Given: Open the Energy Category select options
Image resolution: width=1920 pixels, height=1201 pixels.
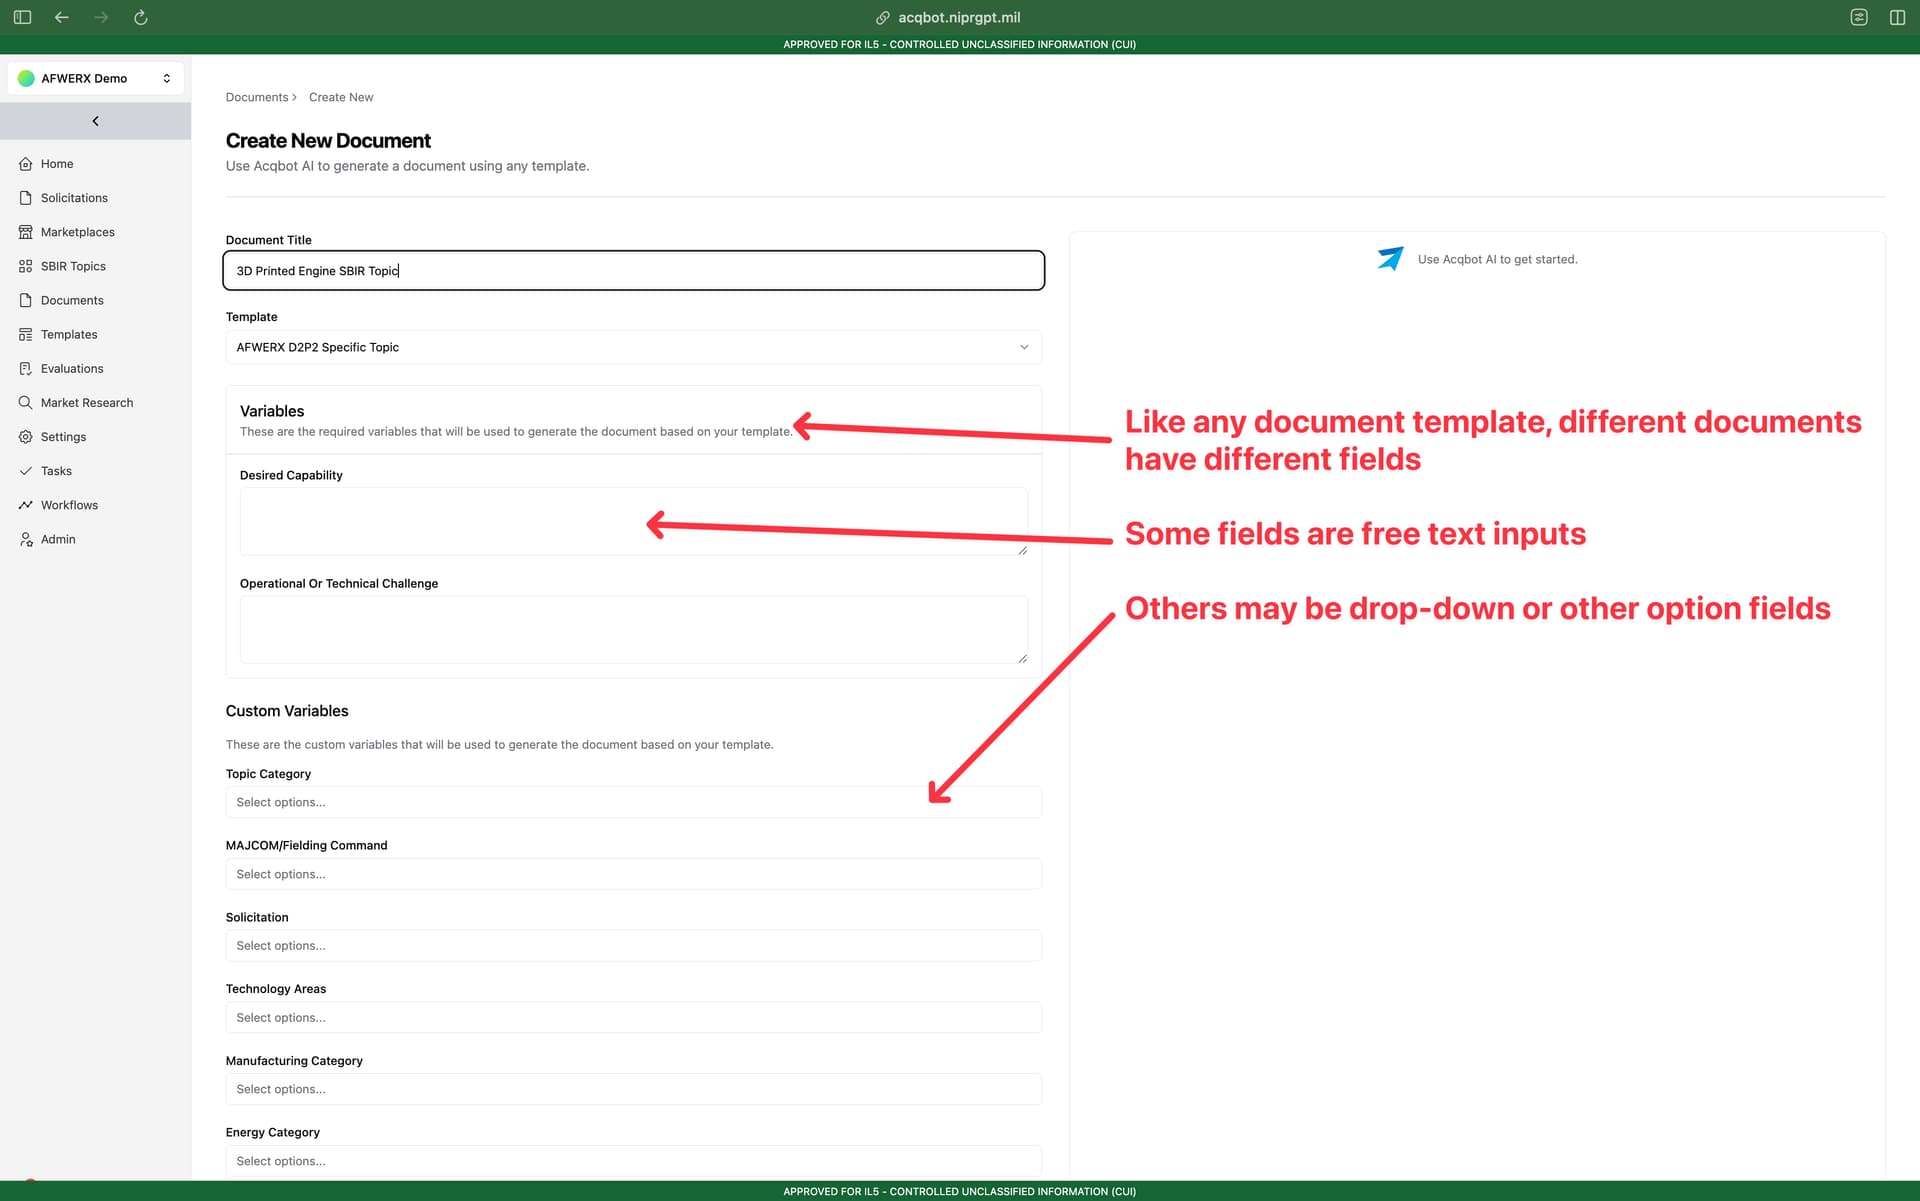Looking at the screenshot, I should pyautogui.click(x=633, y=1161).
